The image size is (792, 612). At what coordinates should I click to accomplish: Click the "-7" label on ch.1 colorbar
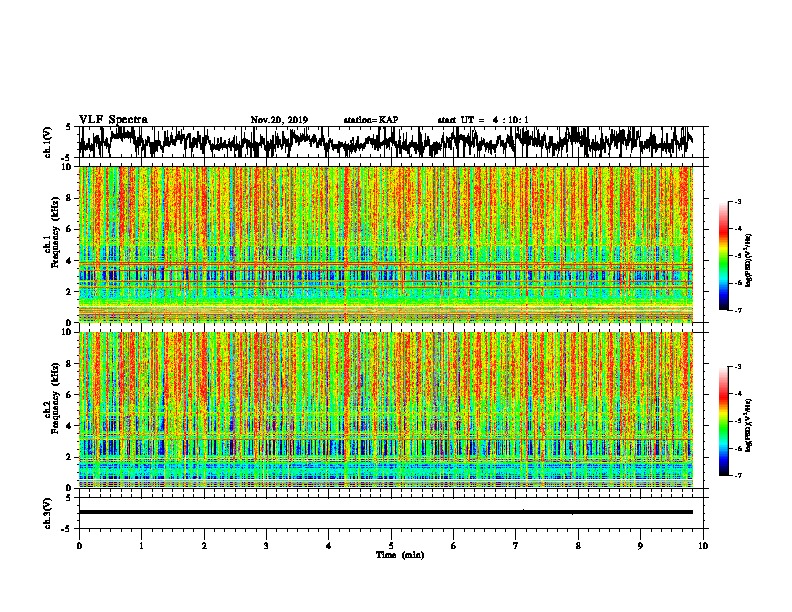737,310
